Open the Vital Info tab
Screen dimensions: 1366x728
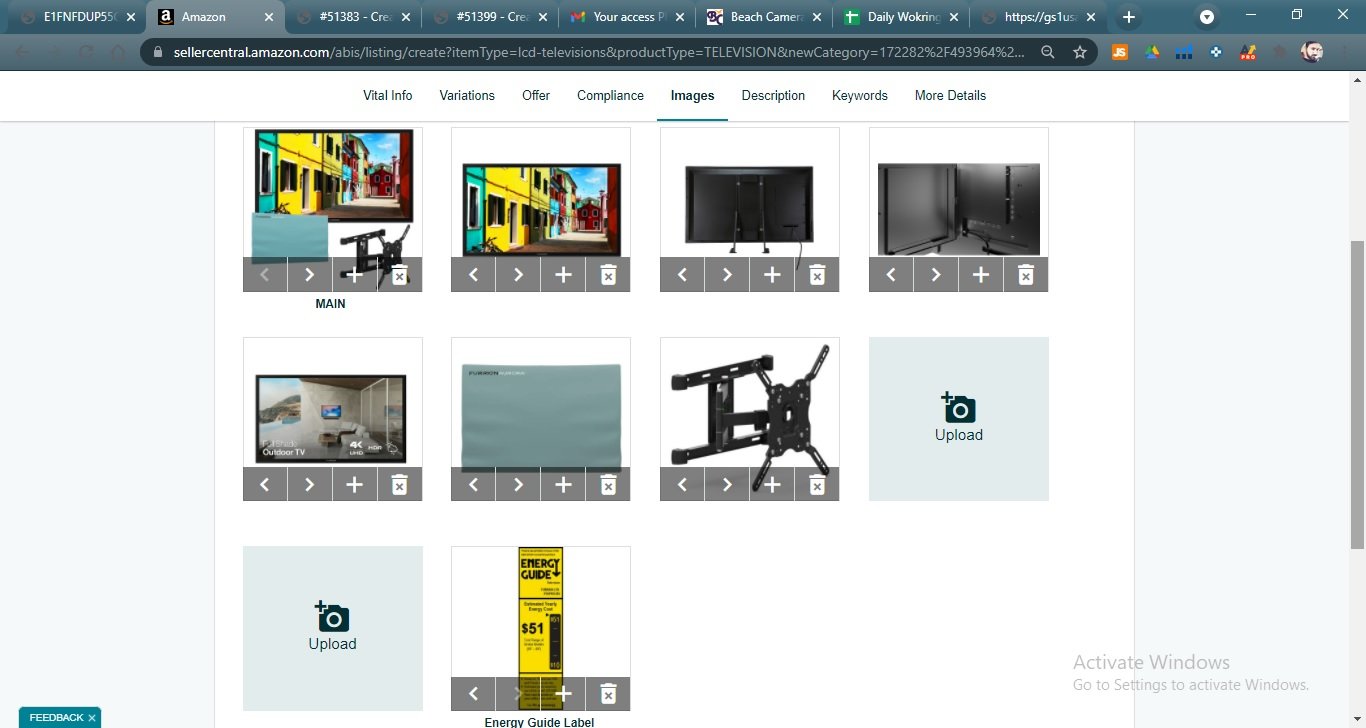click(387, 96)
